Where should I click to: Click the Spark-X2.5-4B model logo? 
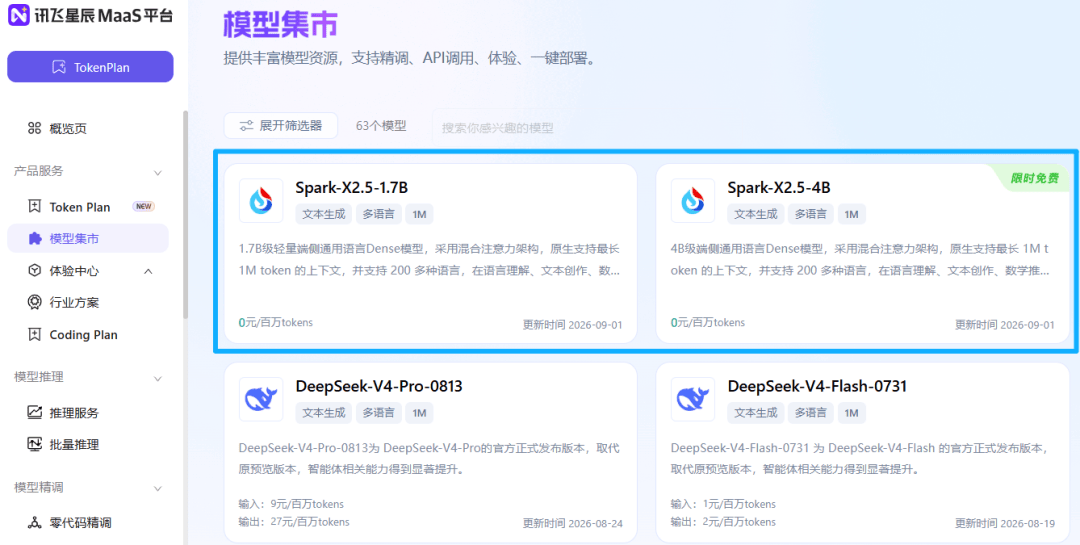693,200
